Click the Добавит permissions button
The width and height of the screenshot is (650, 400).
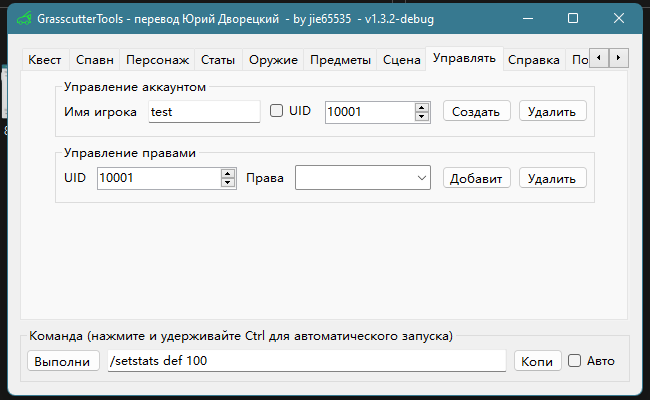click(477, 178)
